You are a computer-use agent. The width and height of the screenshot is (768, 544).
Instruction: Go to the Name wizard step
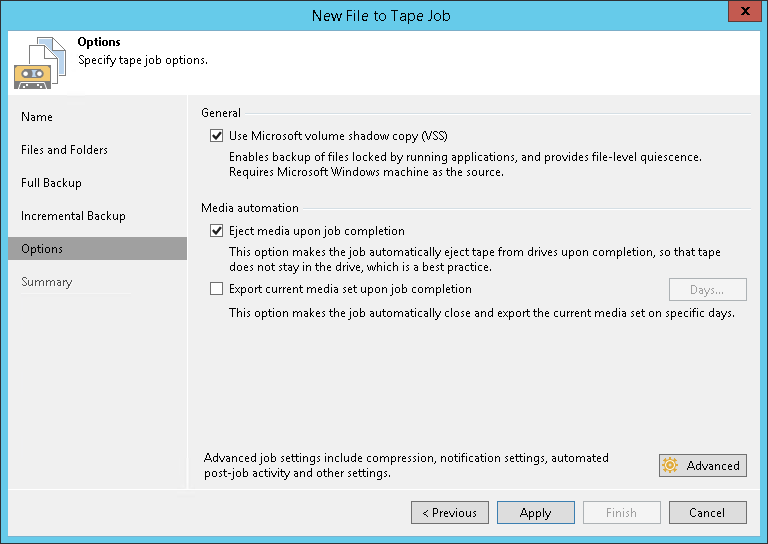coord(37,117)
